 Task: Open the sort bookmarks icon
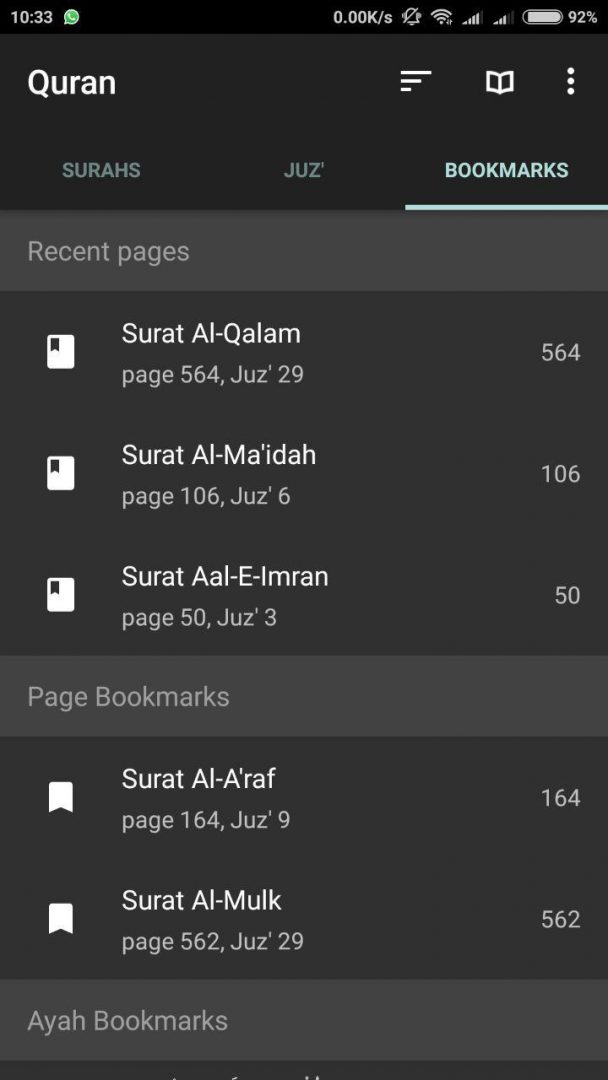(415, 82)
